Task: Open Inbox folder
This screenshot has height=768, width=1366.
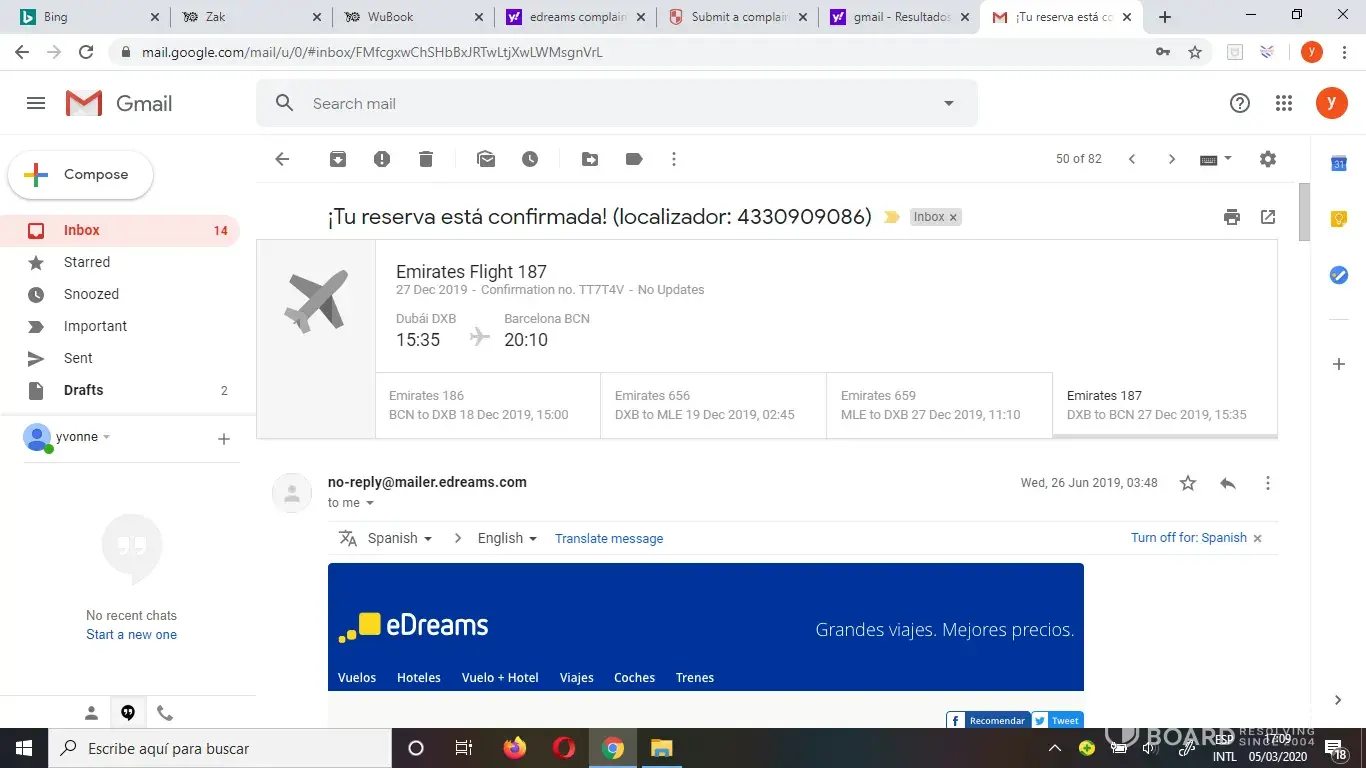Action: pos(120,230)
